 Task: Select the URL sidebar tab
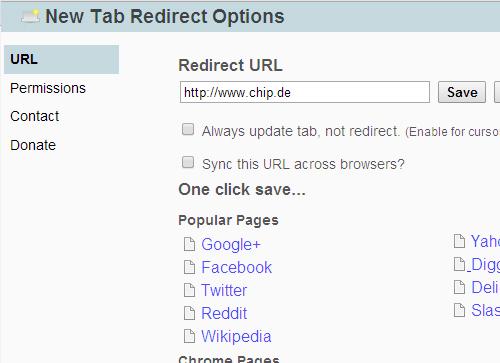pos(61,59)
